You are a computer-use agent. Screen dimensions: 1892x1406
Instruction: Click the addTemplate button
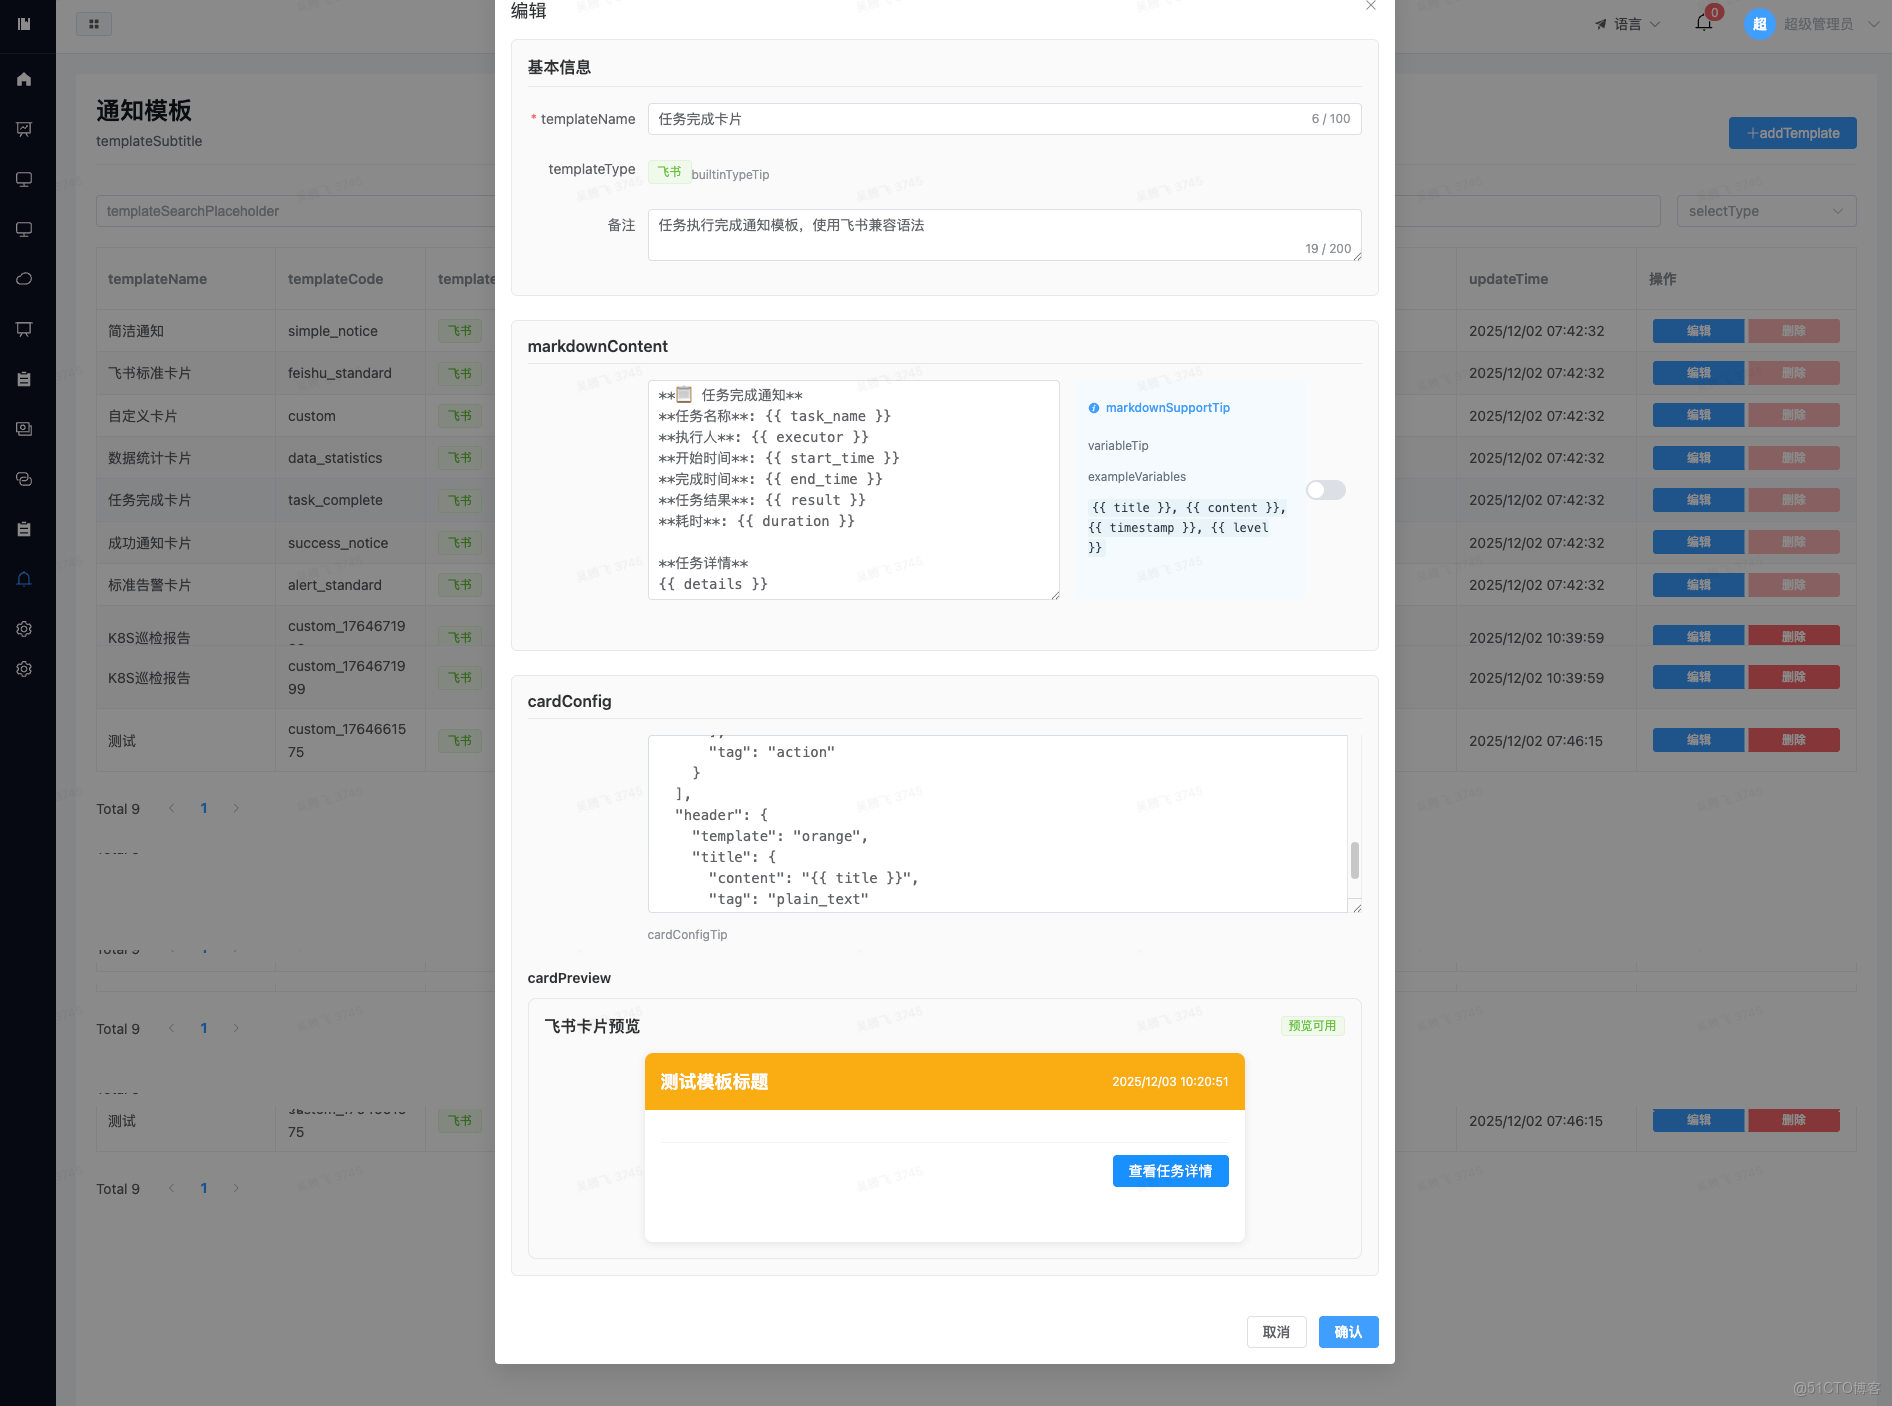tap(1792, 133)
